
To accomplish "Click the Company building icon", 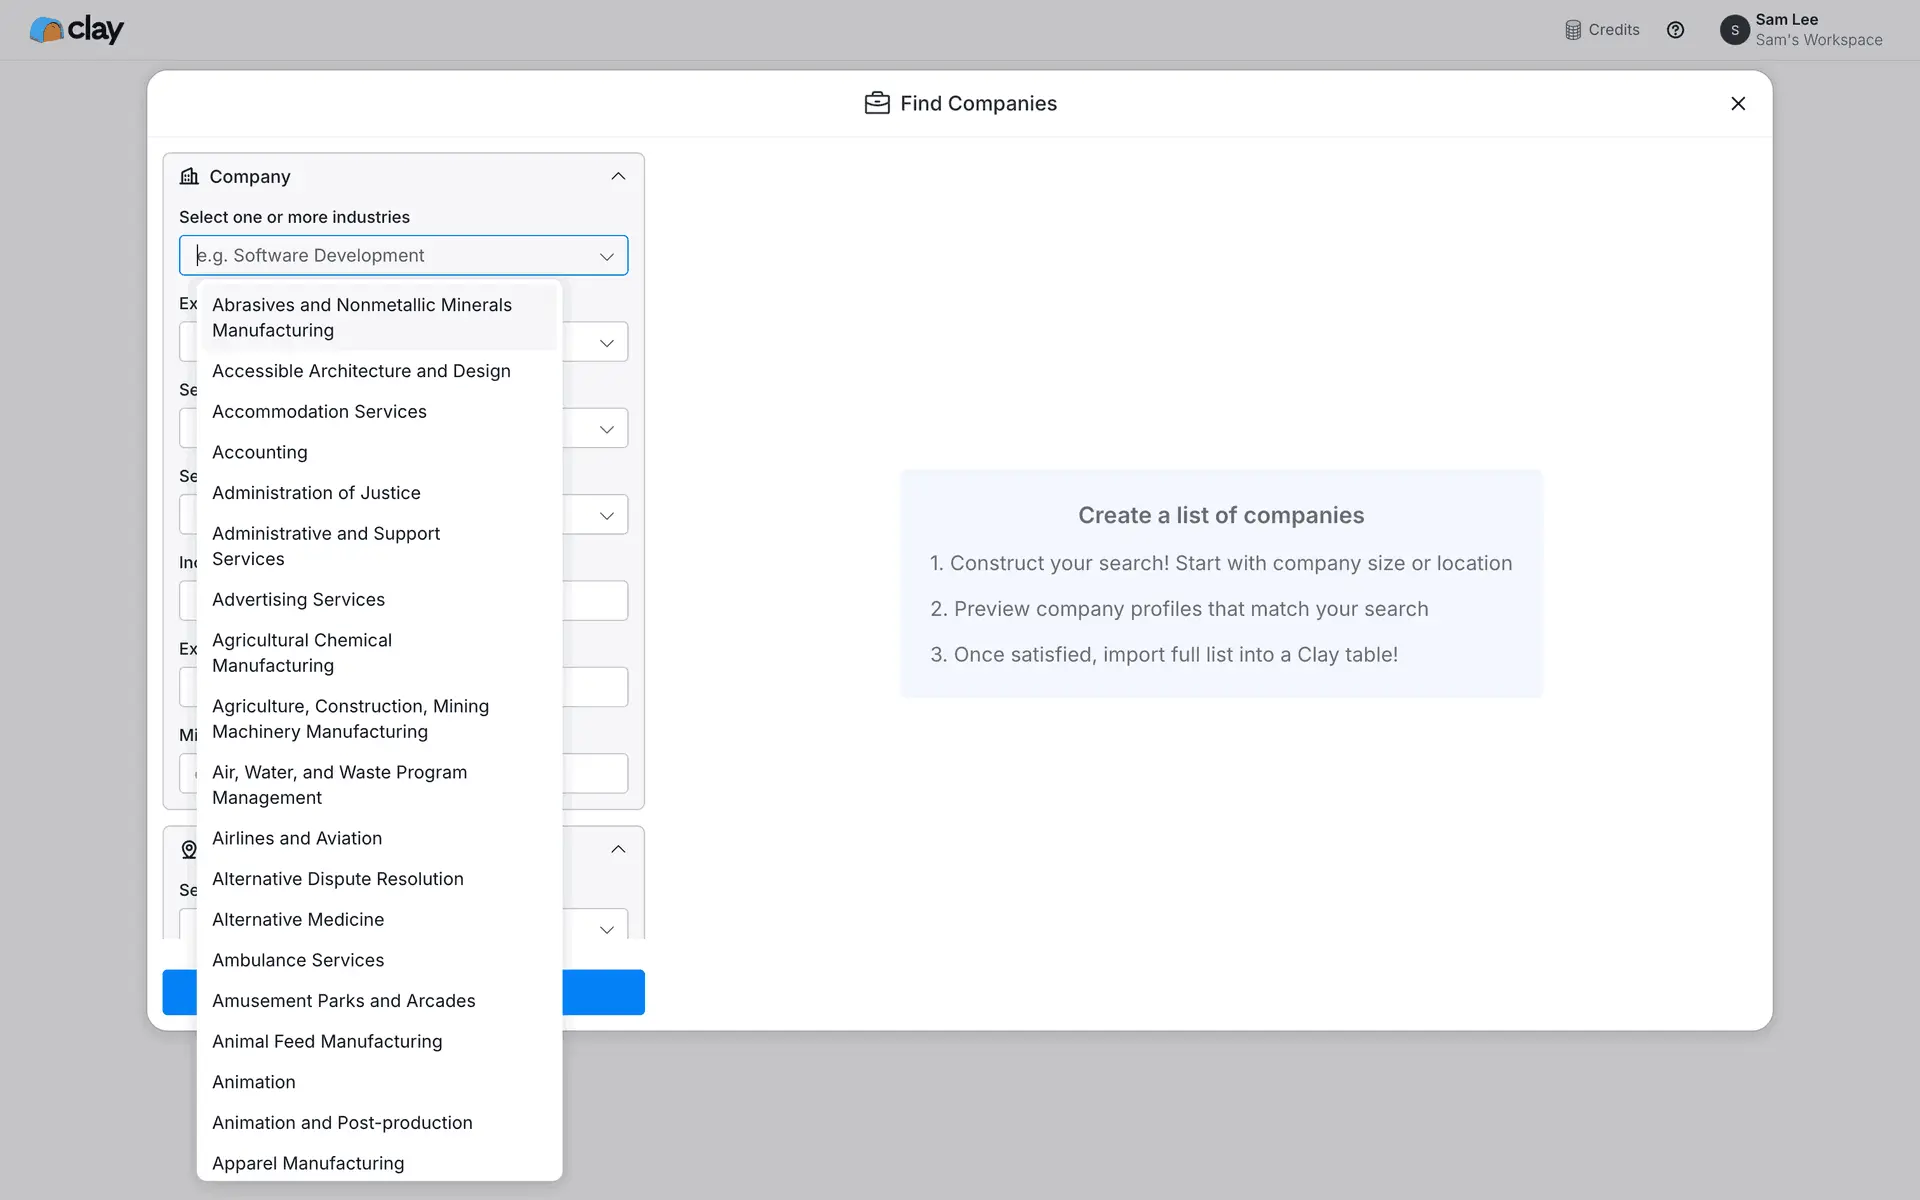I will coord(189,177).
